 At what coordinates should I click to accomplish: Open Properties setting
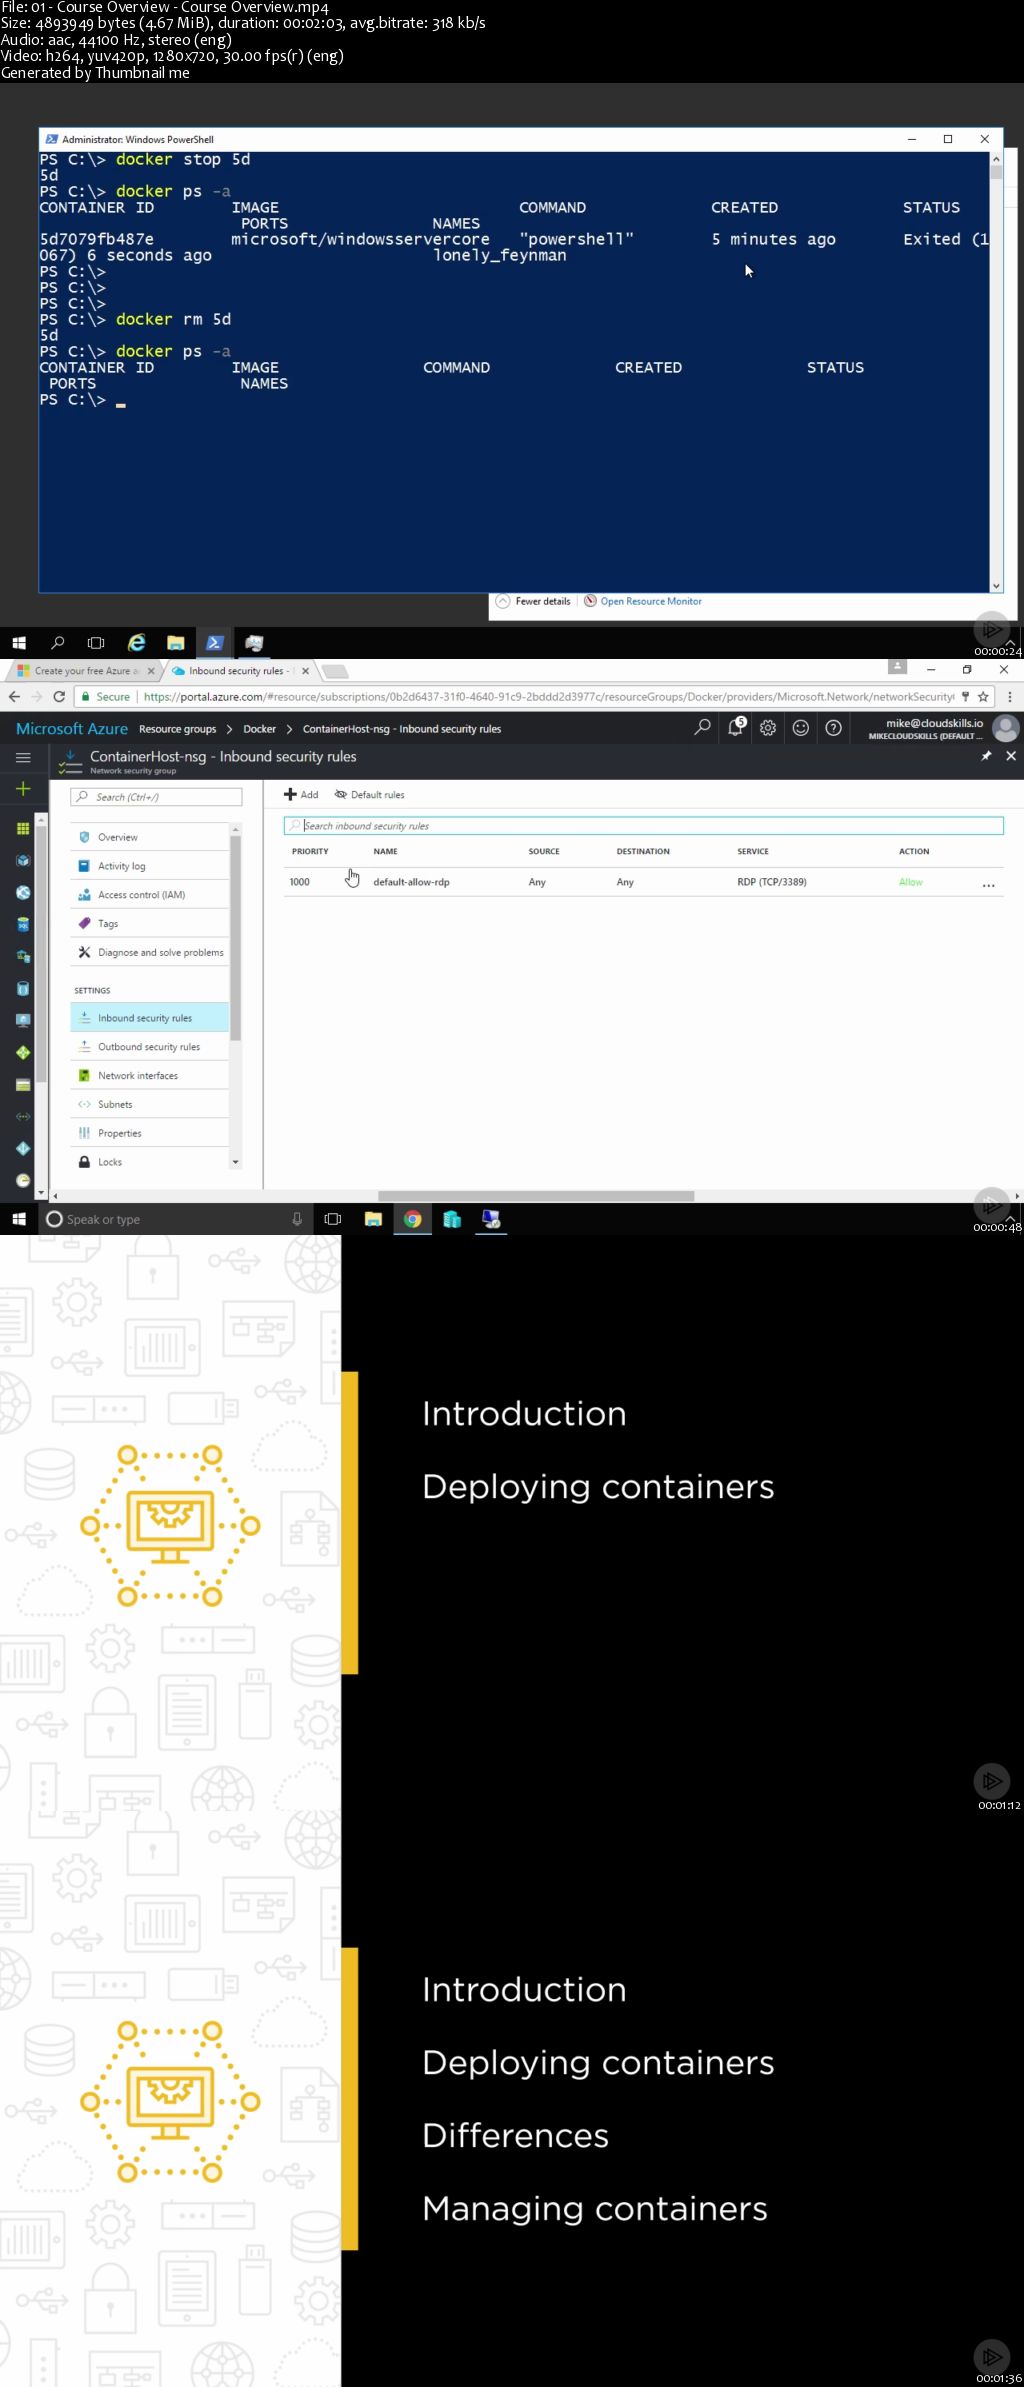tap(150, 1134)
